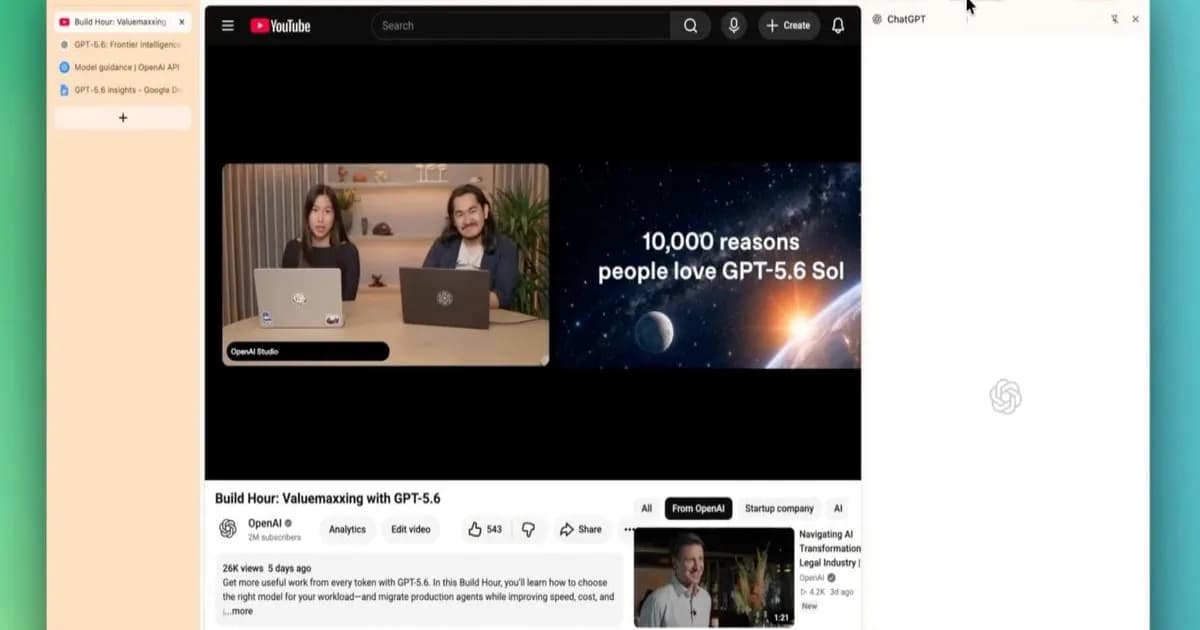Open the YouTube hamburger guide menu

pos(228,26)
